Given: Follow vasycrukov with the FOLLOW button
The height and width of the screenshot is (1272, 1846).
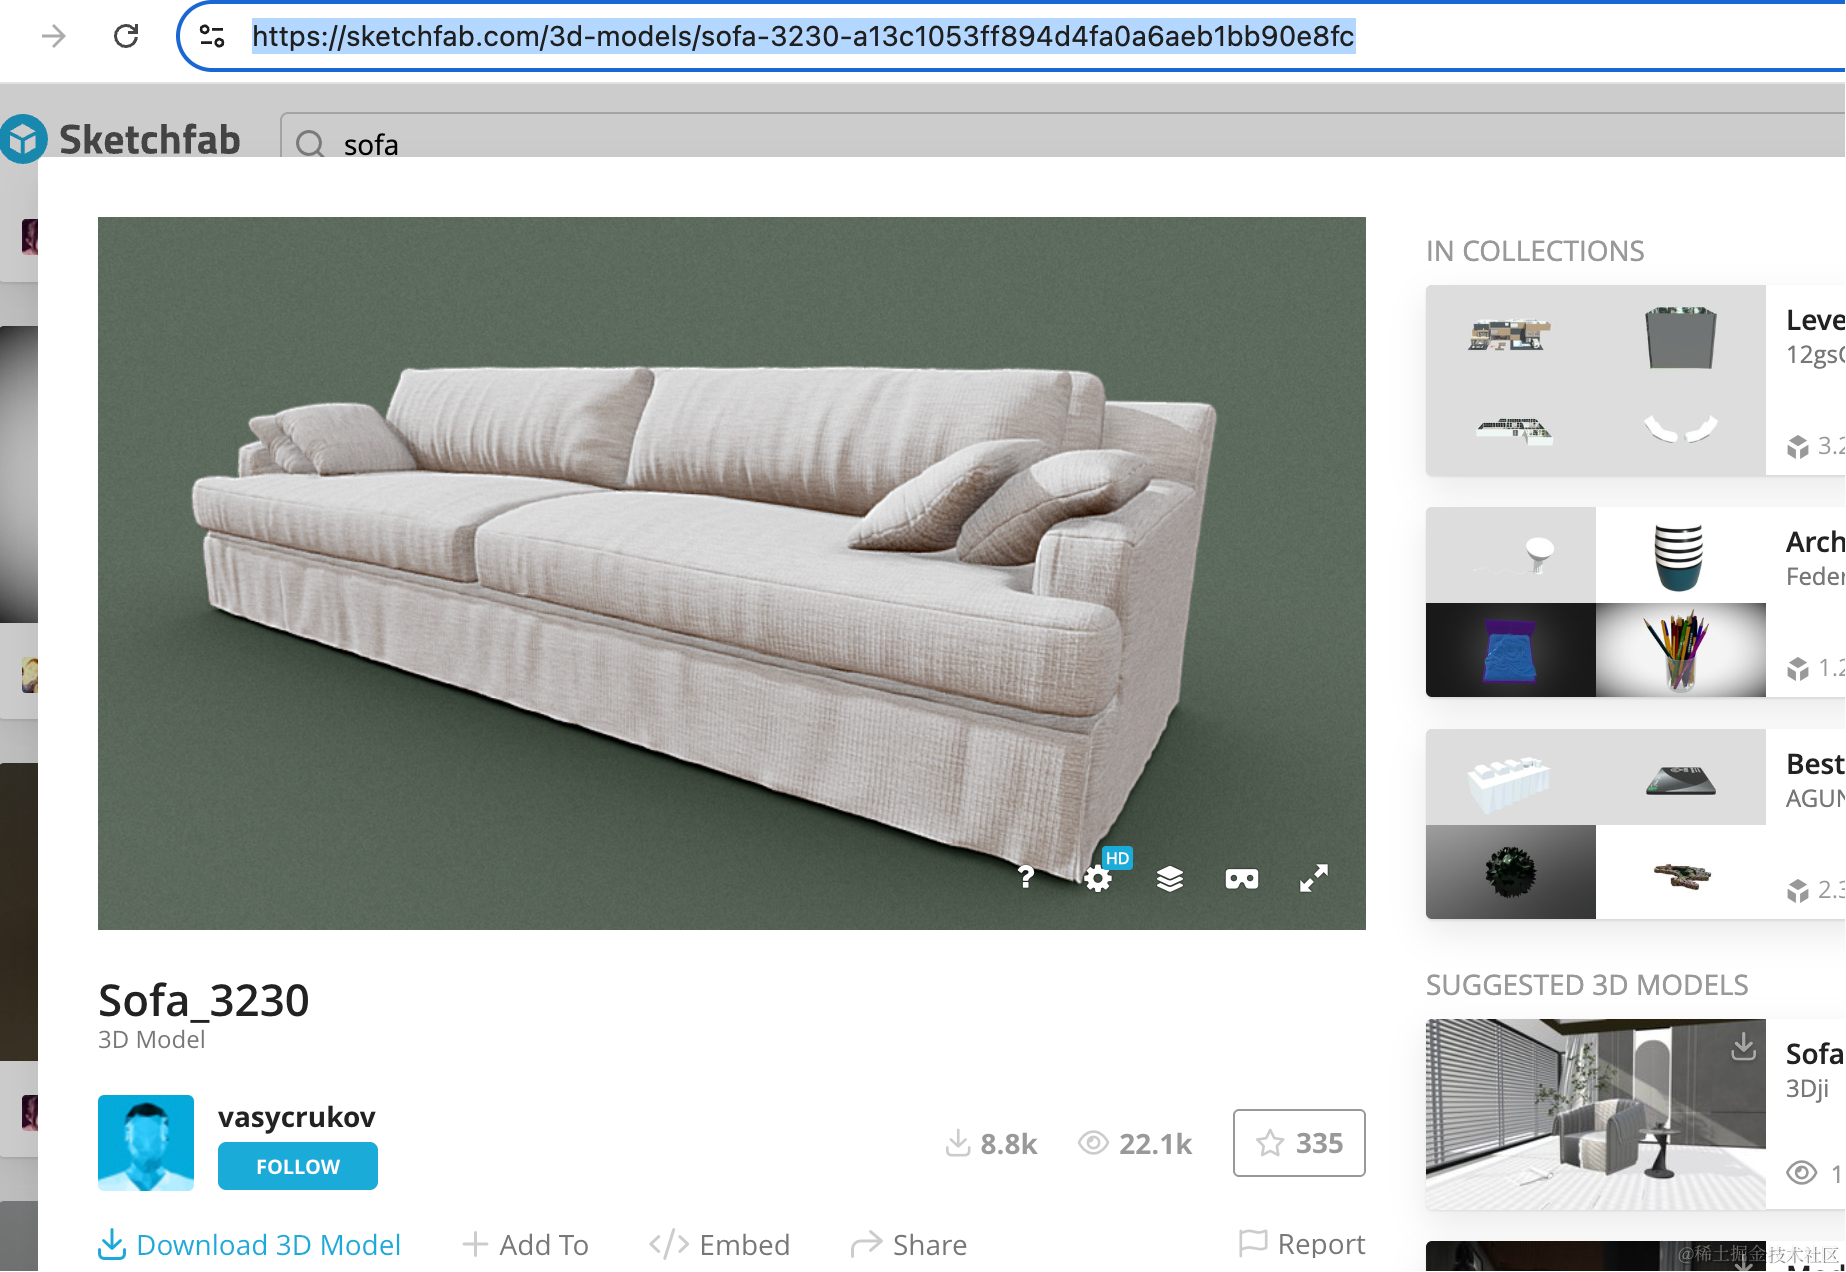Looking at the screenshot, I should point(298,1166).
